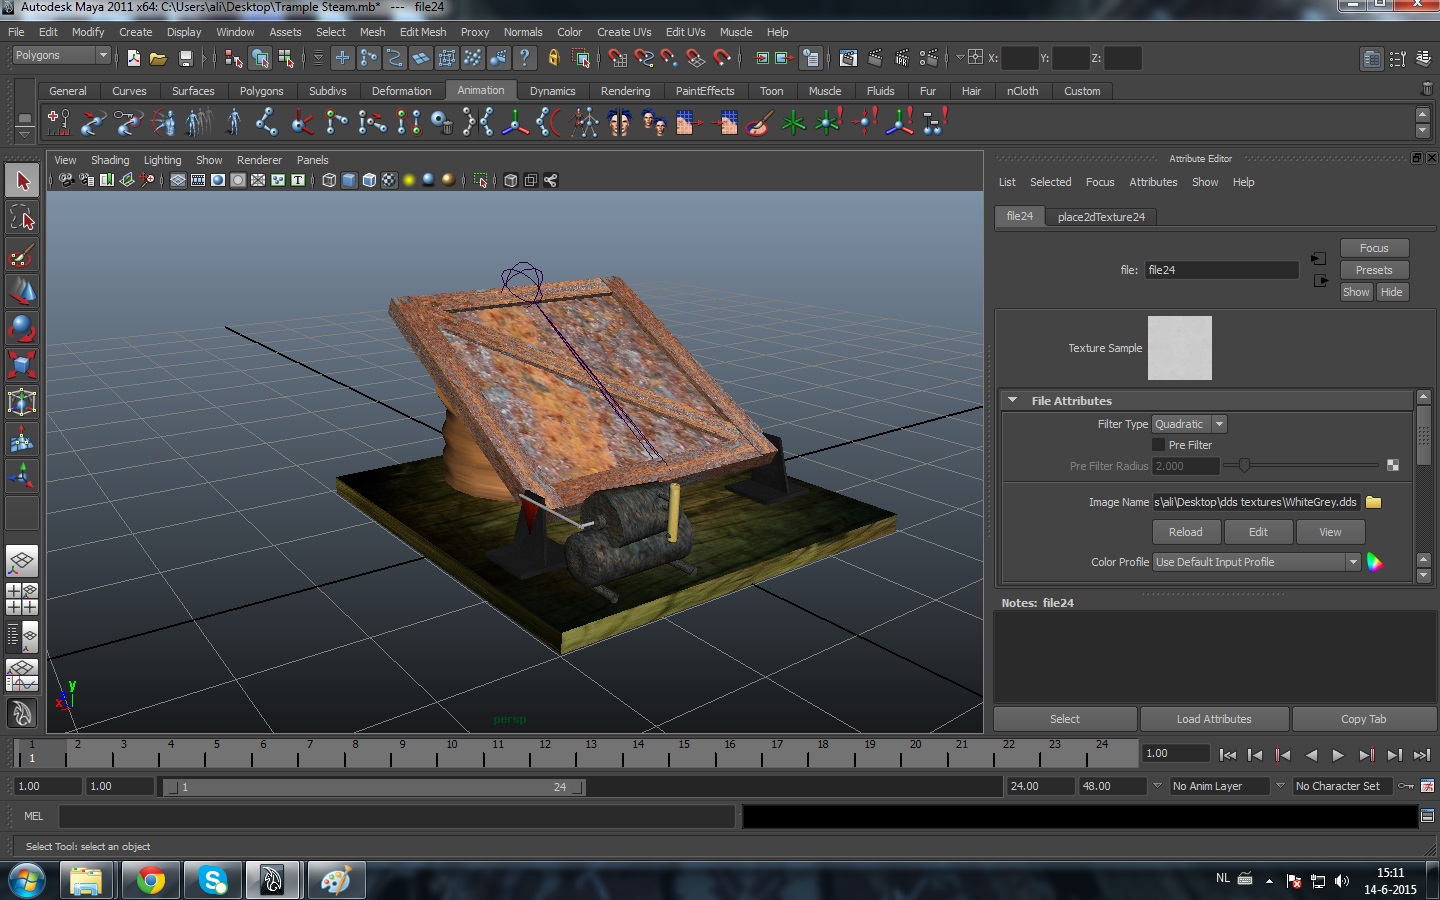Image resolution: width=1440 pixels, height=900 pixels.
Task: Click the Save Scene disk icon
Action: tap(185, 58)
